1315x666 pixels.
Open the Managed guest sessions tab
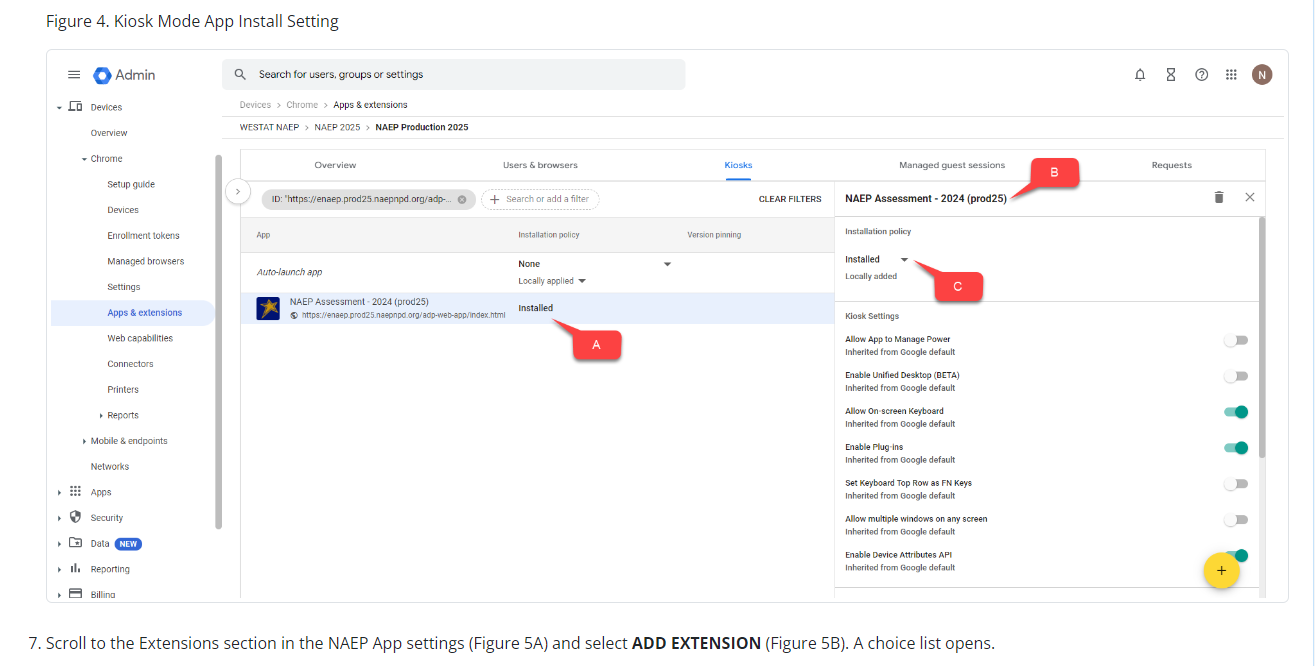(951, 165)
